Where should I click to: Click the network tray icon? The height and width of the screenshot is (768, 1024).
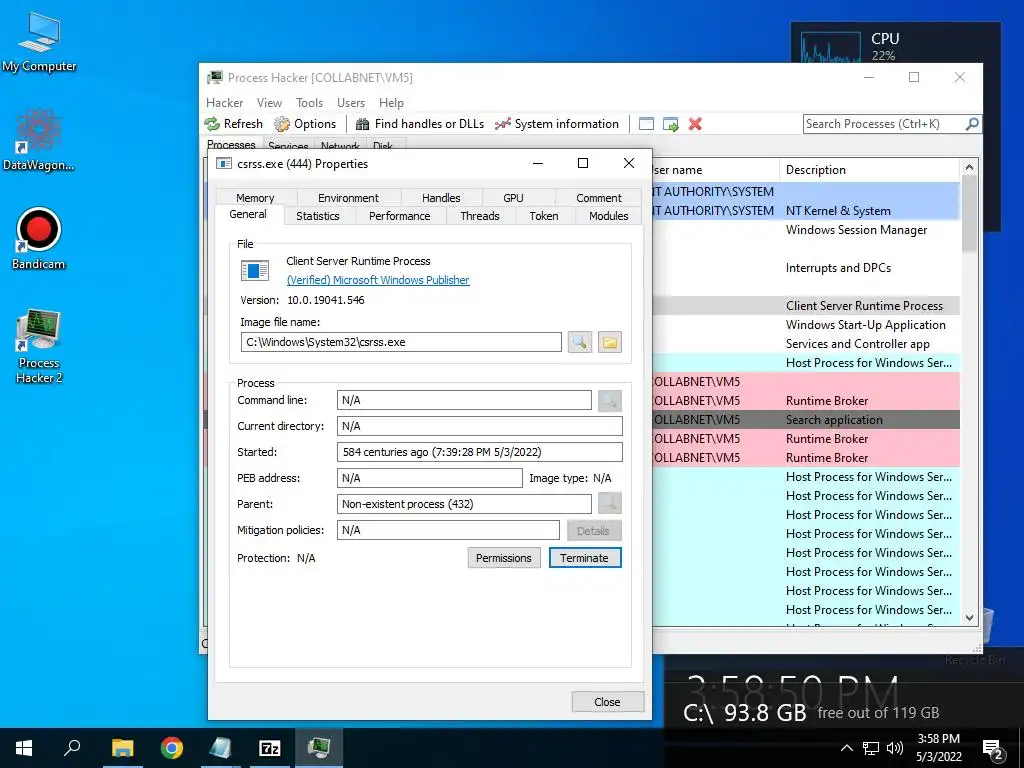coord(871,748)
